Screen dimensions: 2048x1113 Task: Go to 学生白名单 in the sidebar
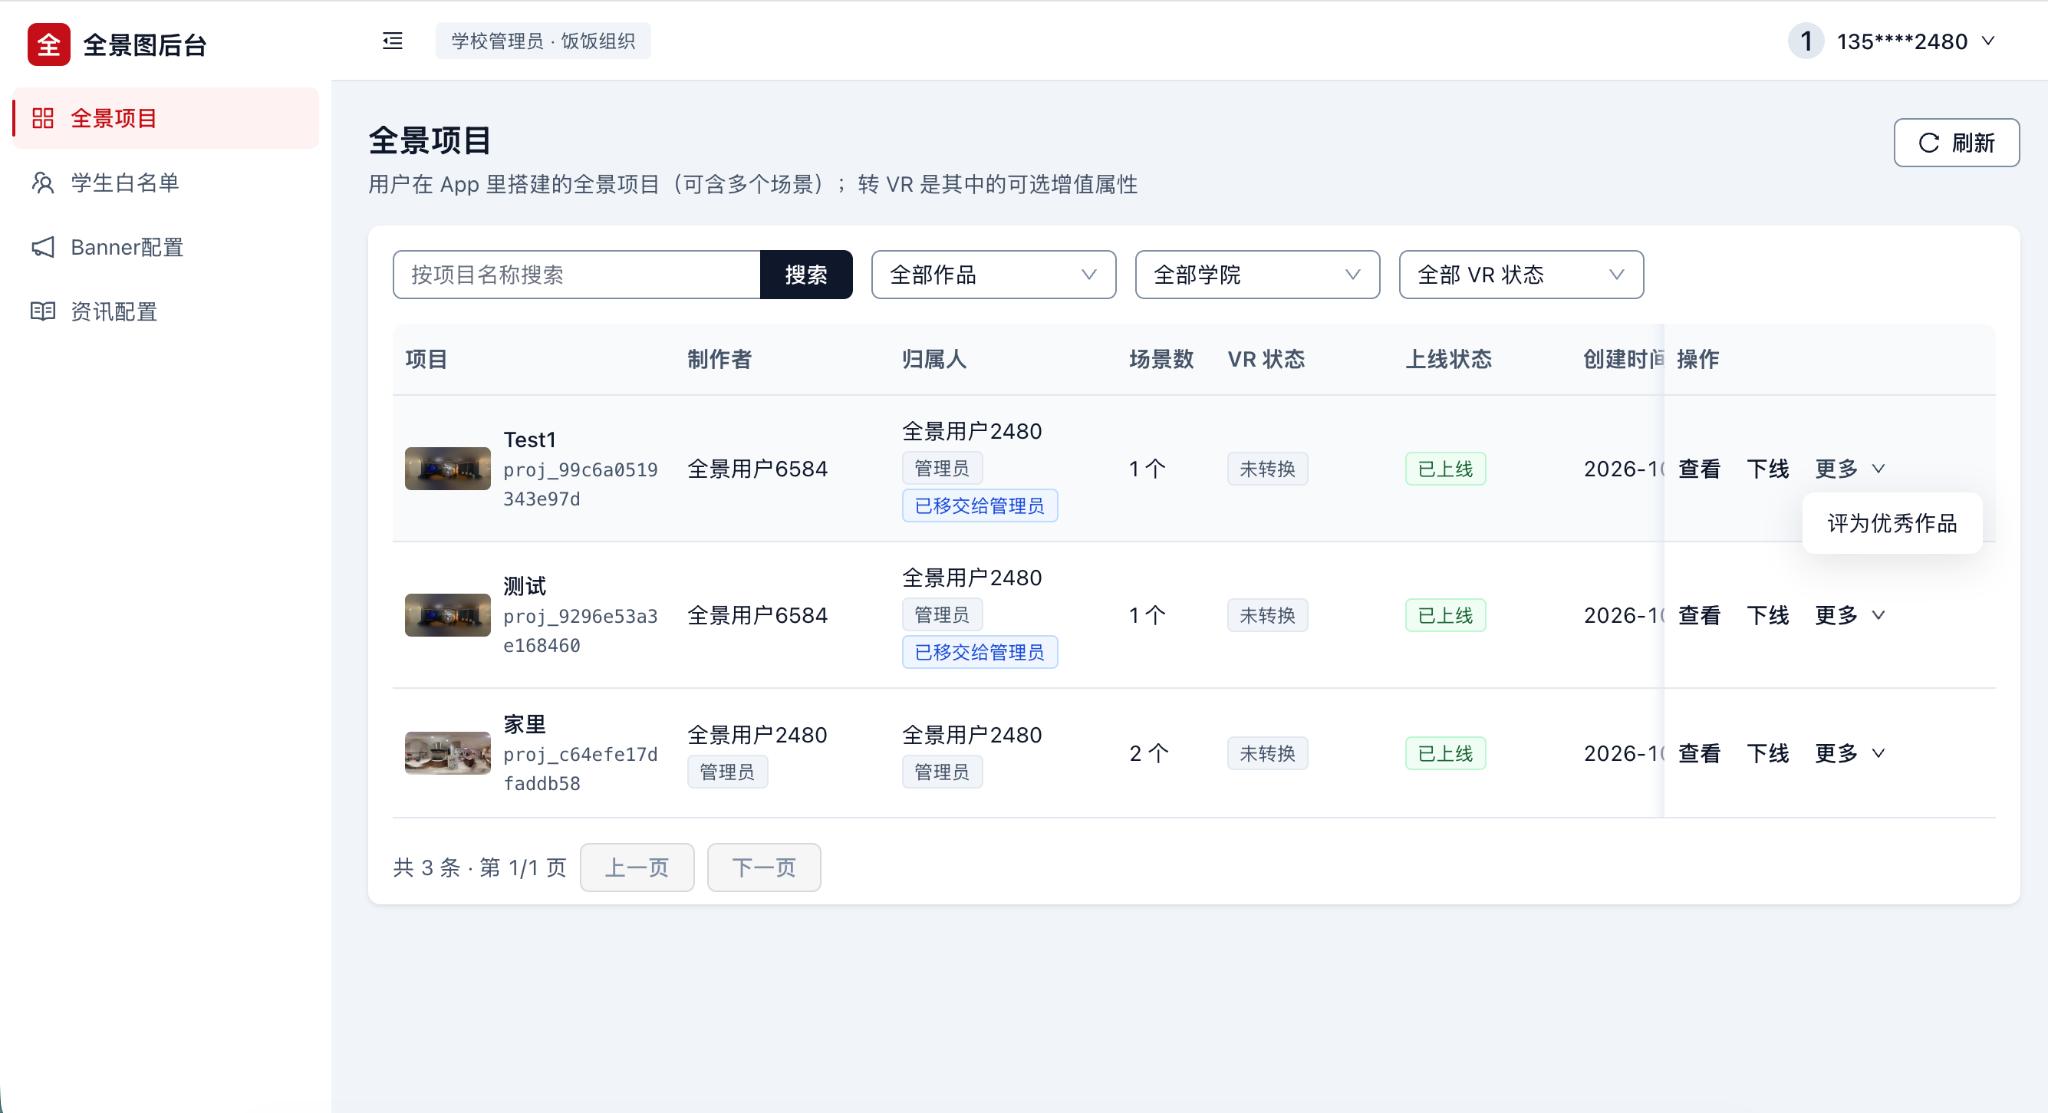click(x=165, y=183)
